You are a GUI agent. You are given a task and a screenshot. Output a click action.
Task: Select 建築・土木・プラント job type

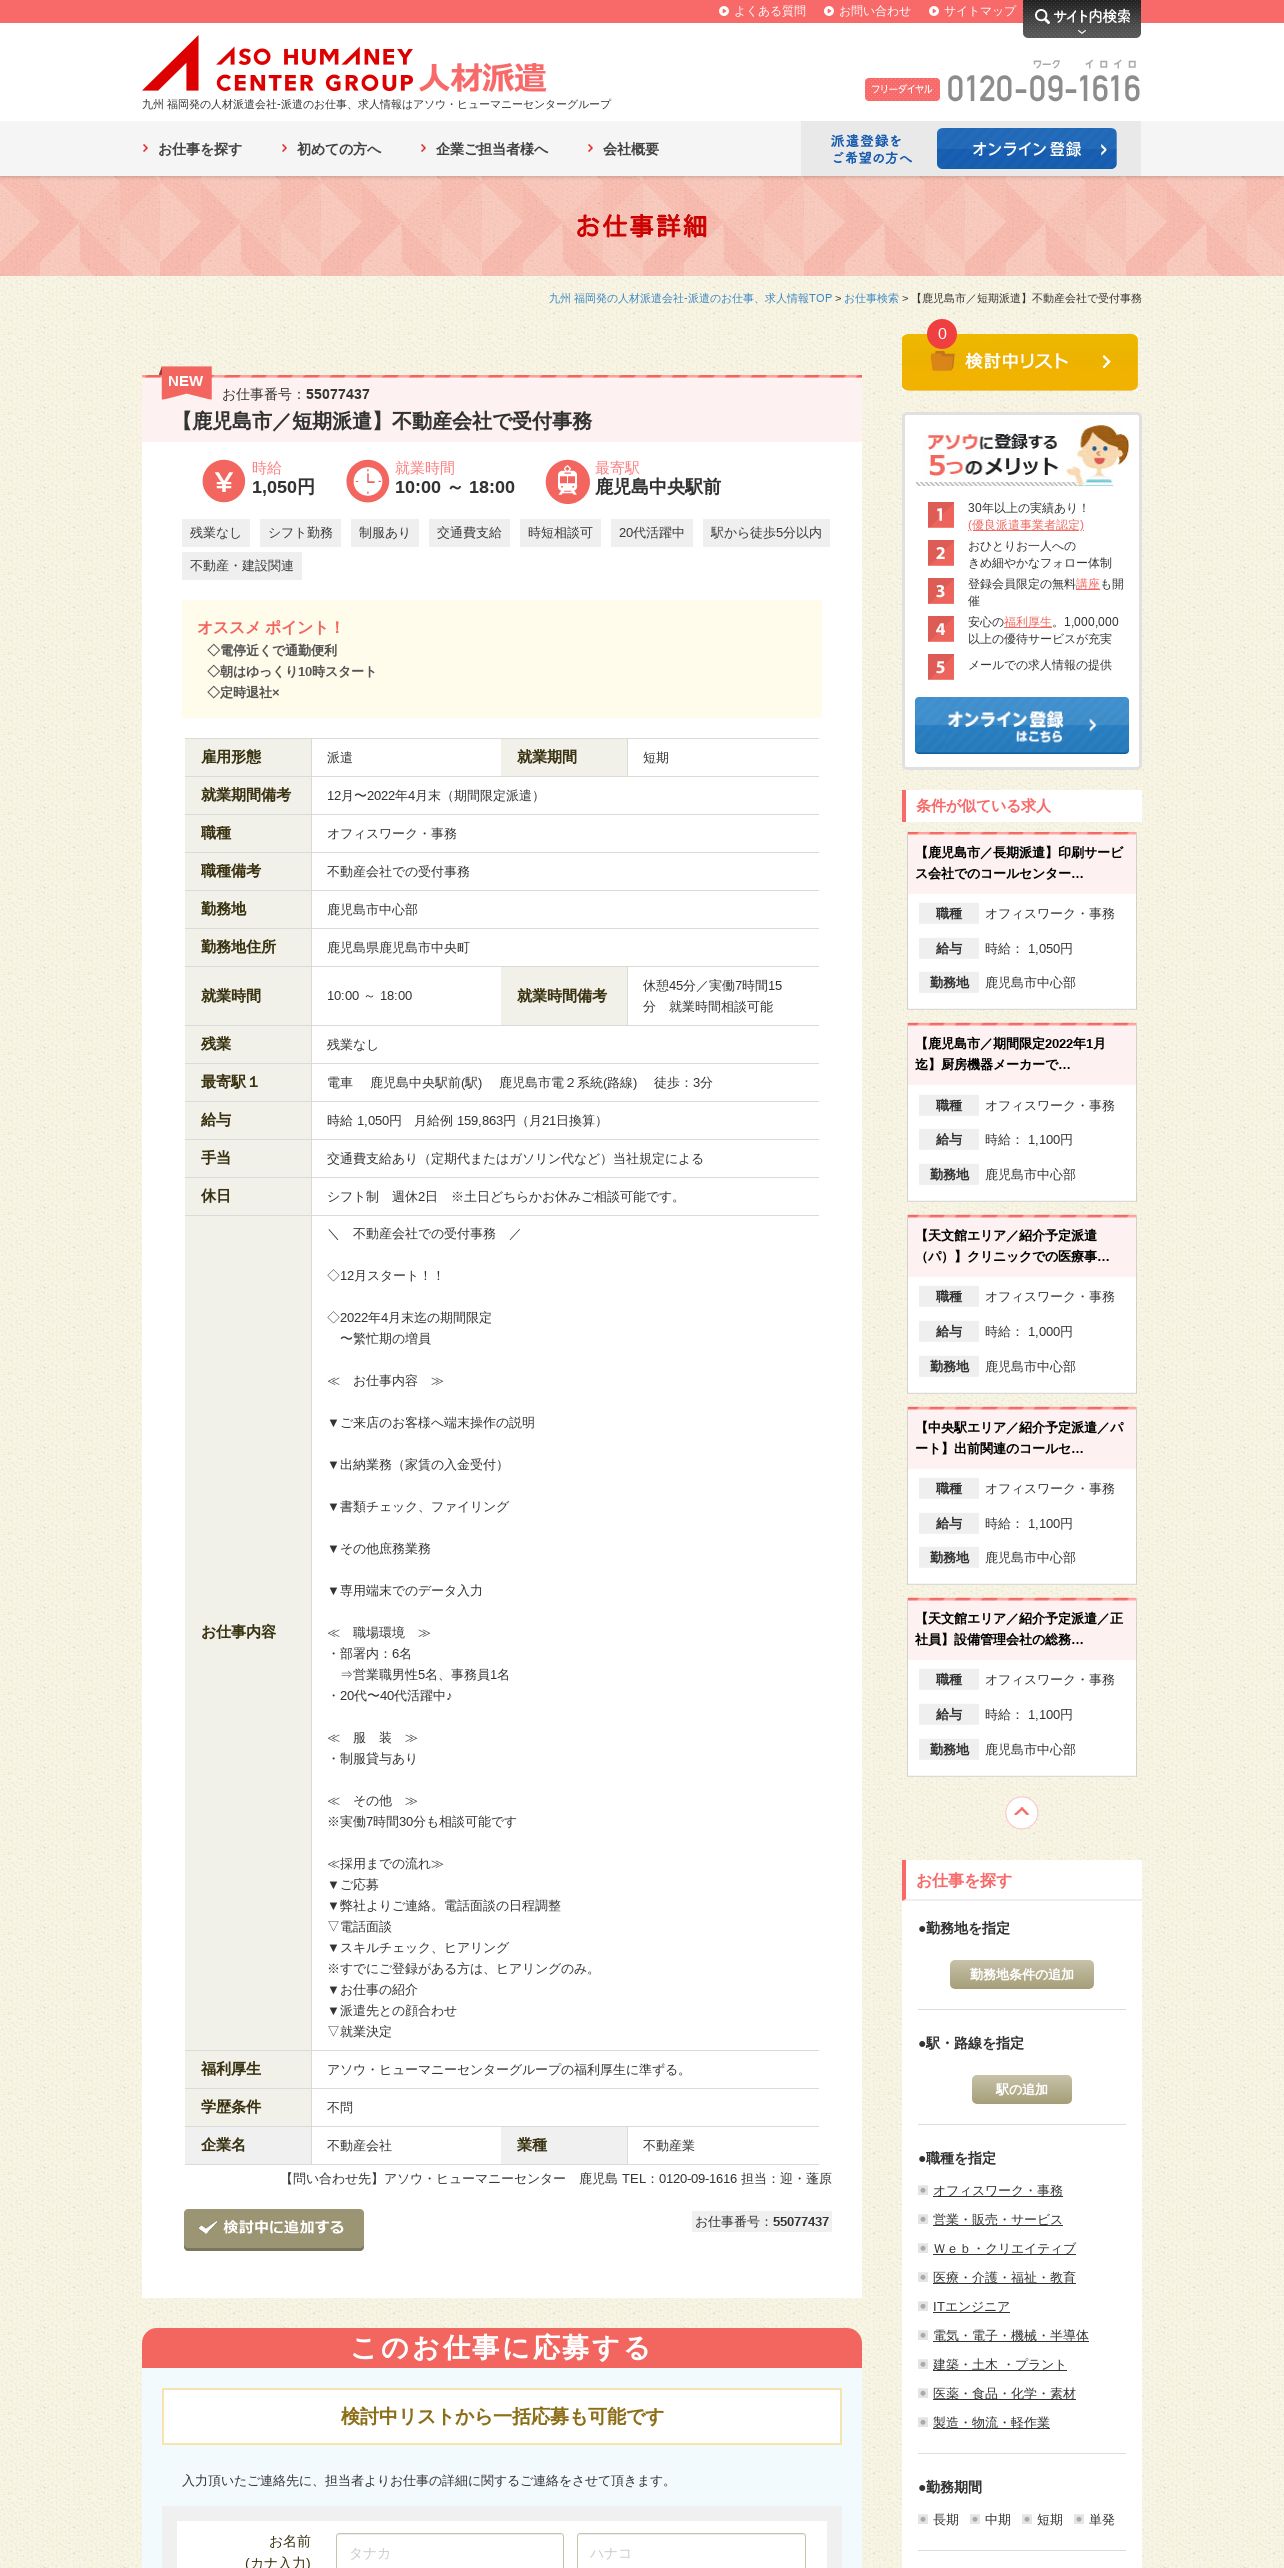(x=999, y=2365)
